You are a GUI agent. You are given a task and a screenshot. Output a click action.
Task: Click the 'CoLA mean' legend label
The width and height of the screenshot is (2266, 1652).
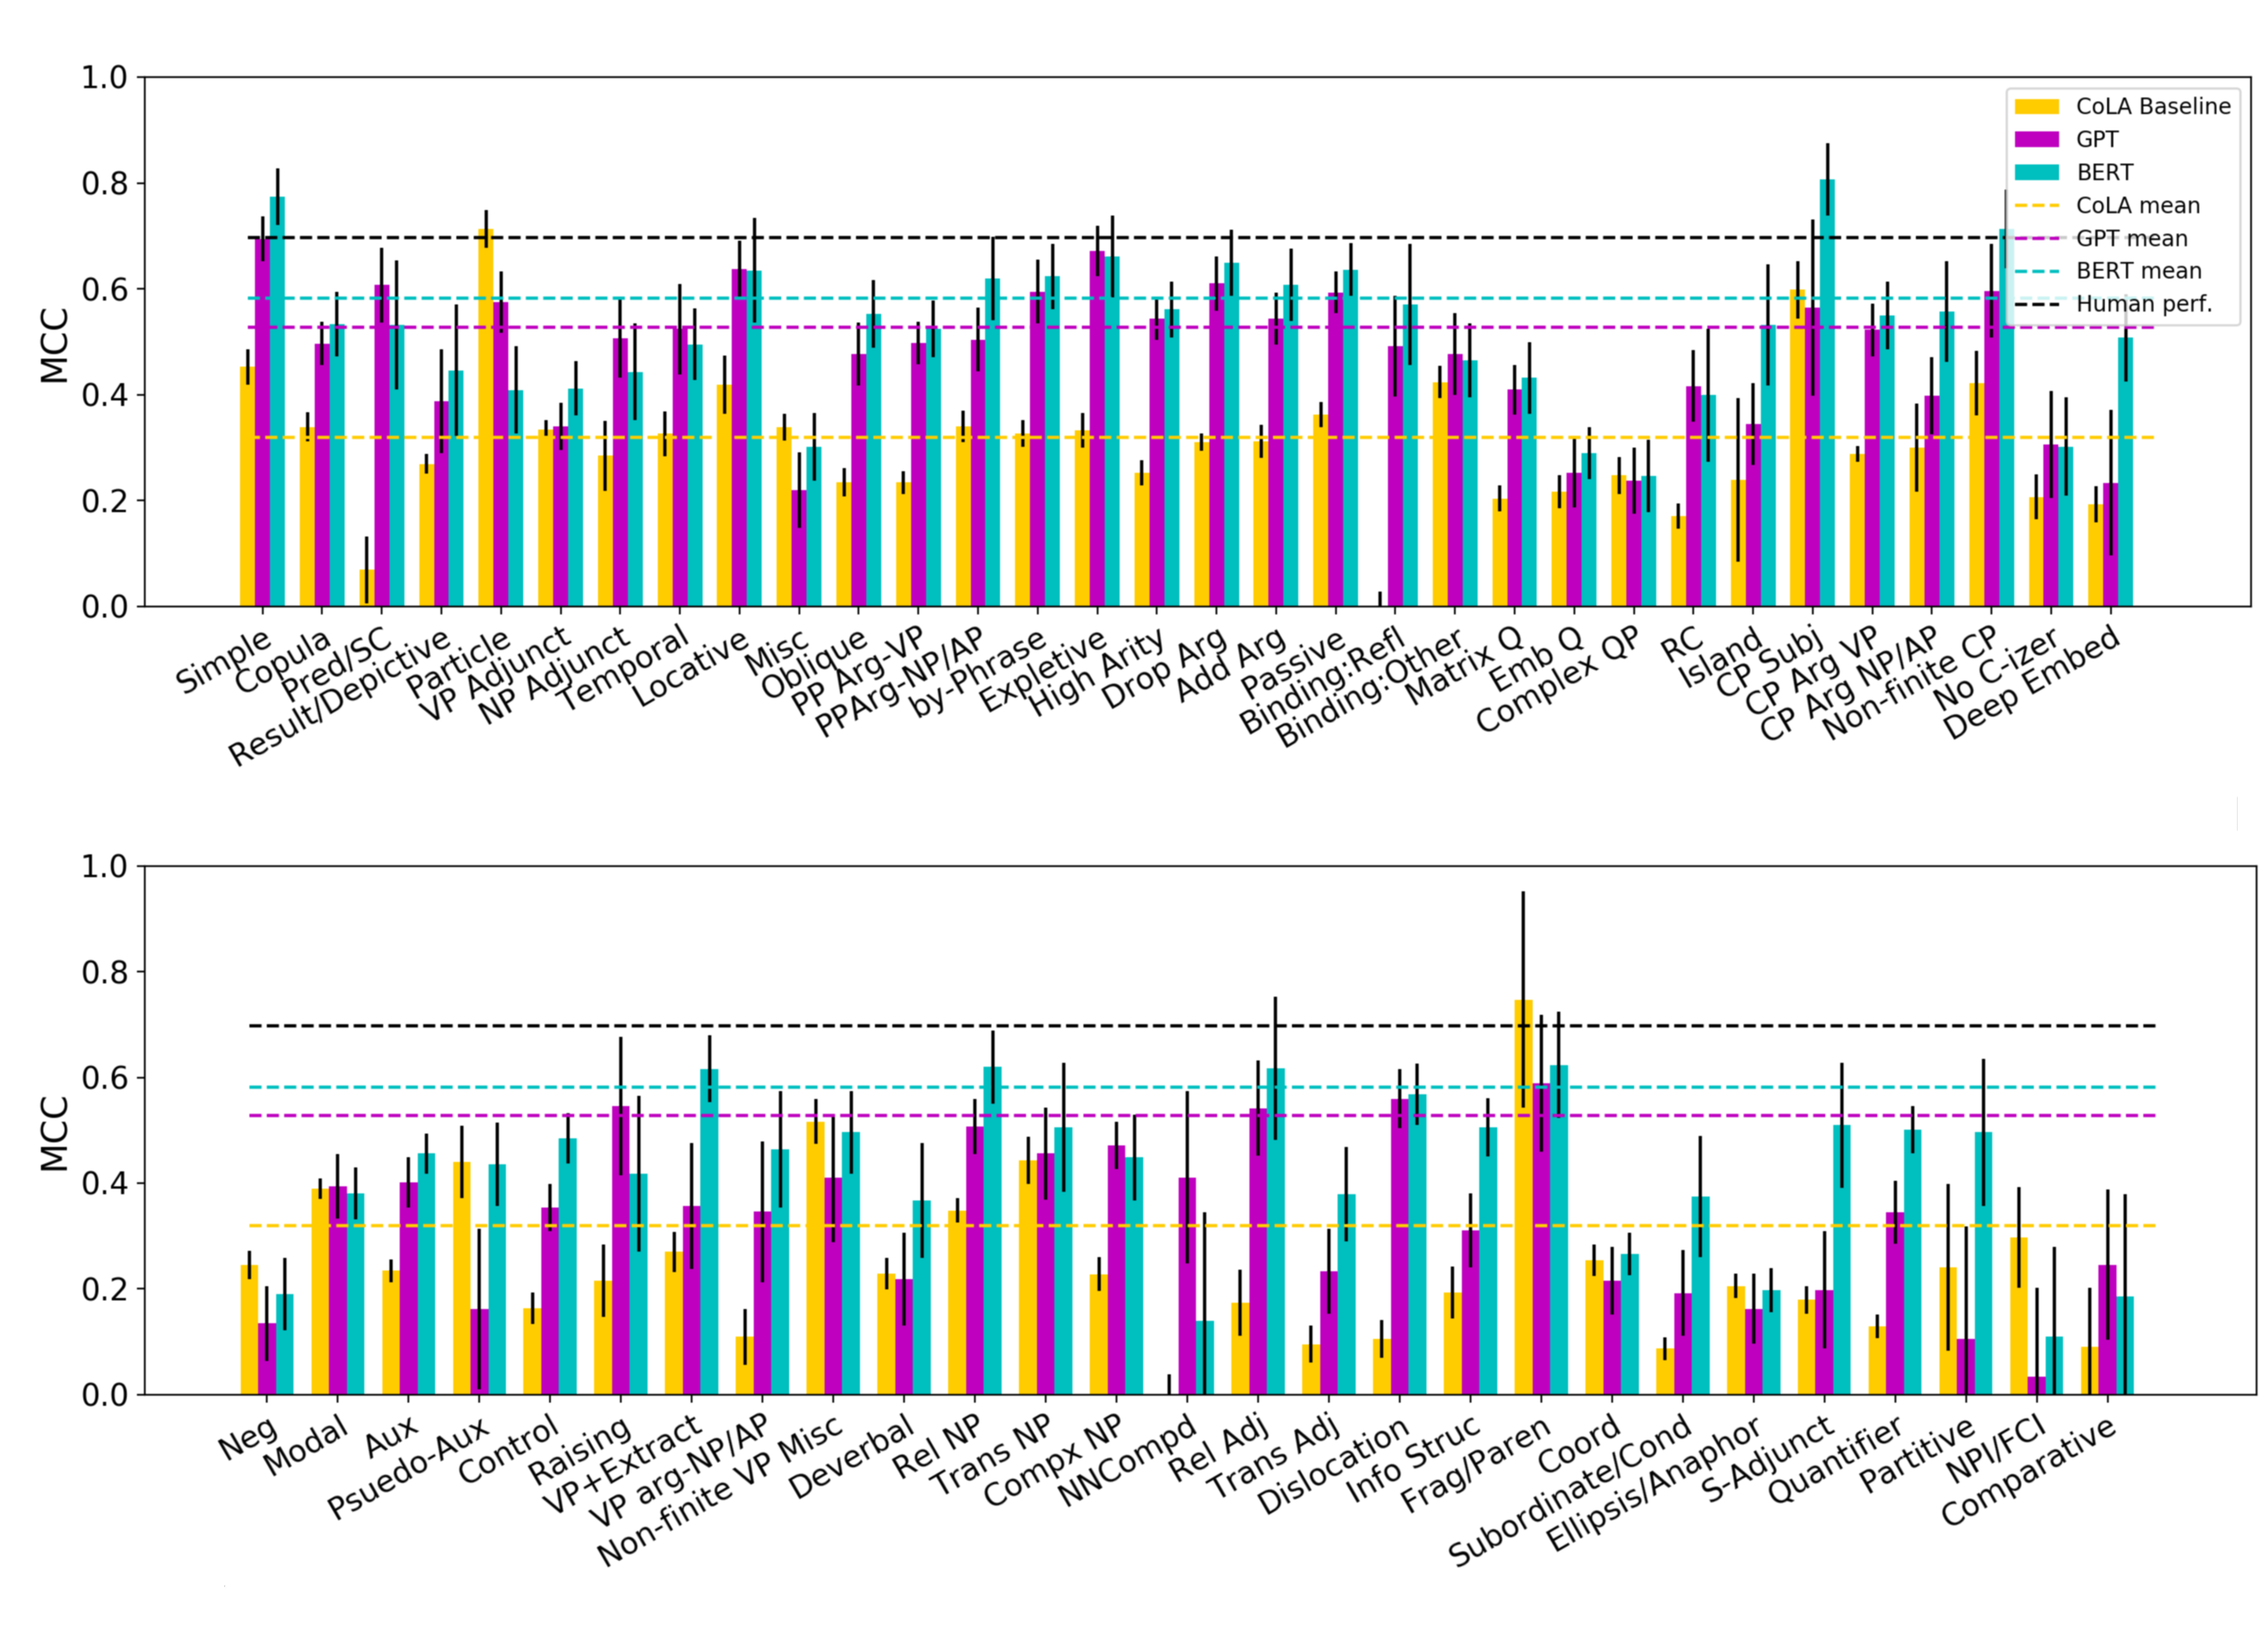coord(2138,206)
